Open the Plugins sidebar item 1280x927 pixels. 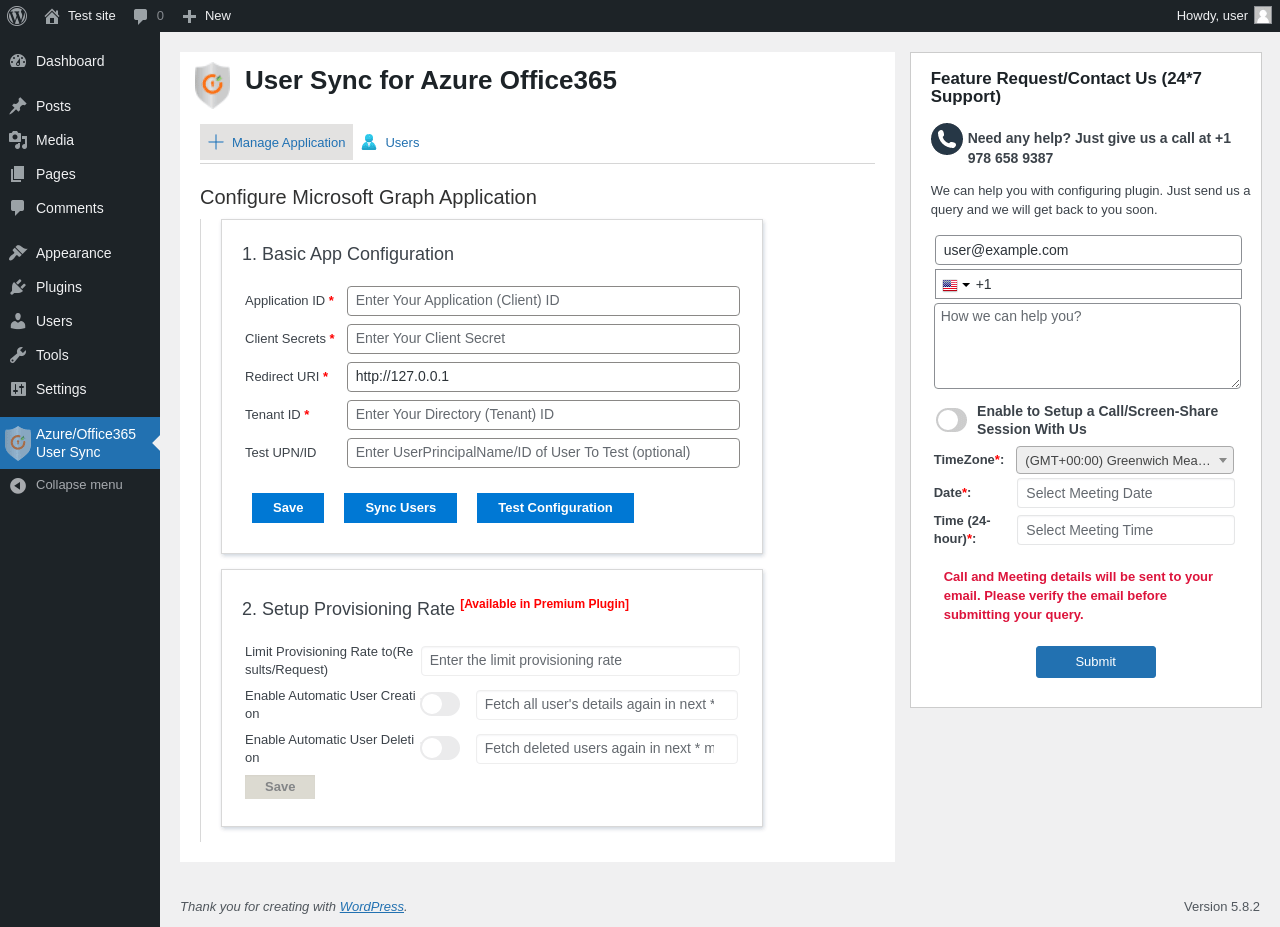tap(59, 287)
